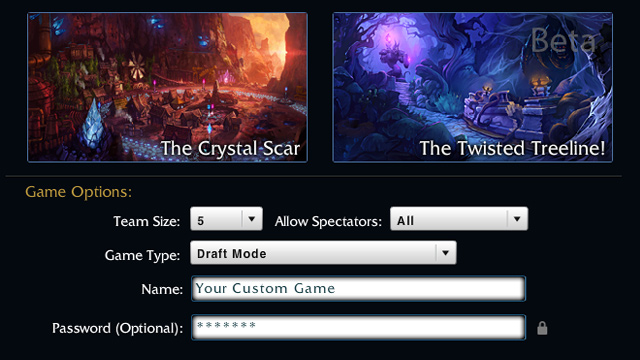The width and height of the screenshot is (640, 360).
Task: Expand the Game Type dropdown arrow
Action: pos(445,253)
